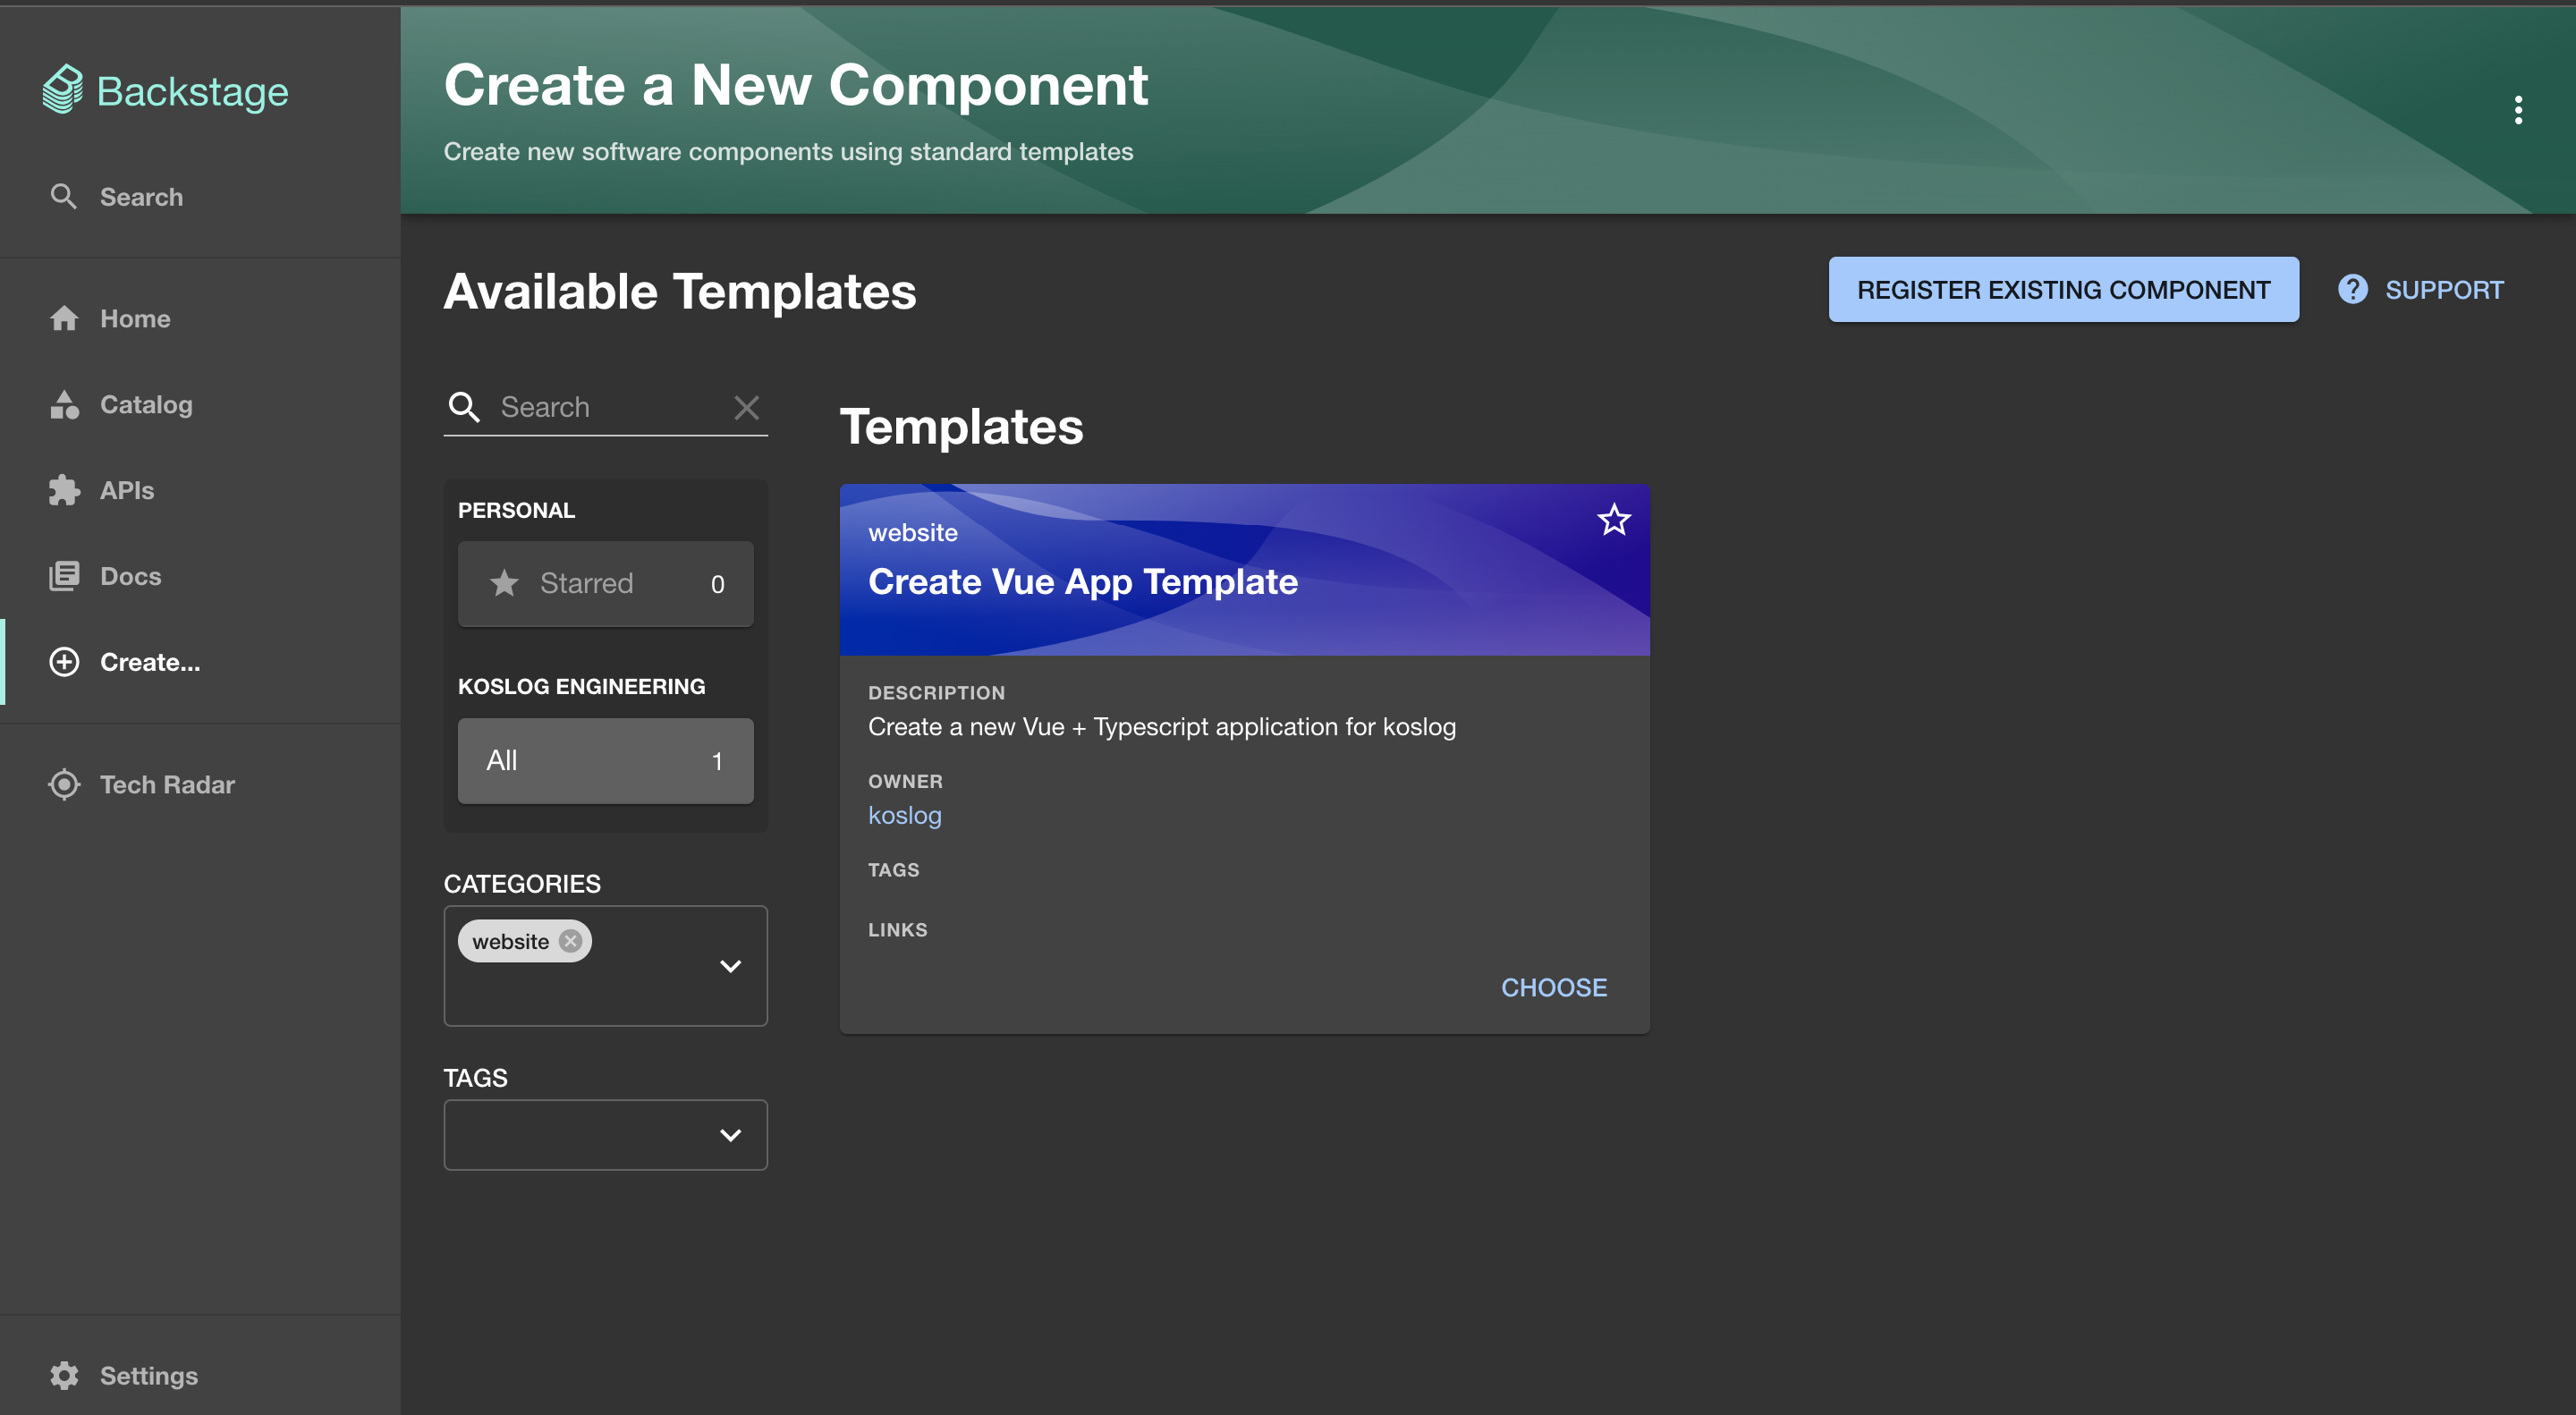Viewport: 2576px width, 1415px height.
Task: Click the APIs puzzle piece icon
Action: [64, 490]
